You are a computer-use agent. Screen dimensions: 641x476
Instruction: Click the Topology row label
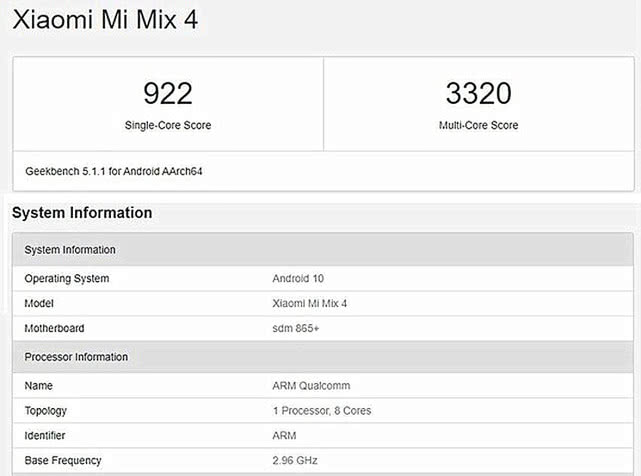(x=45, y=411)
